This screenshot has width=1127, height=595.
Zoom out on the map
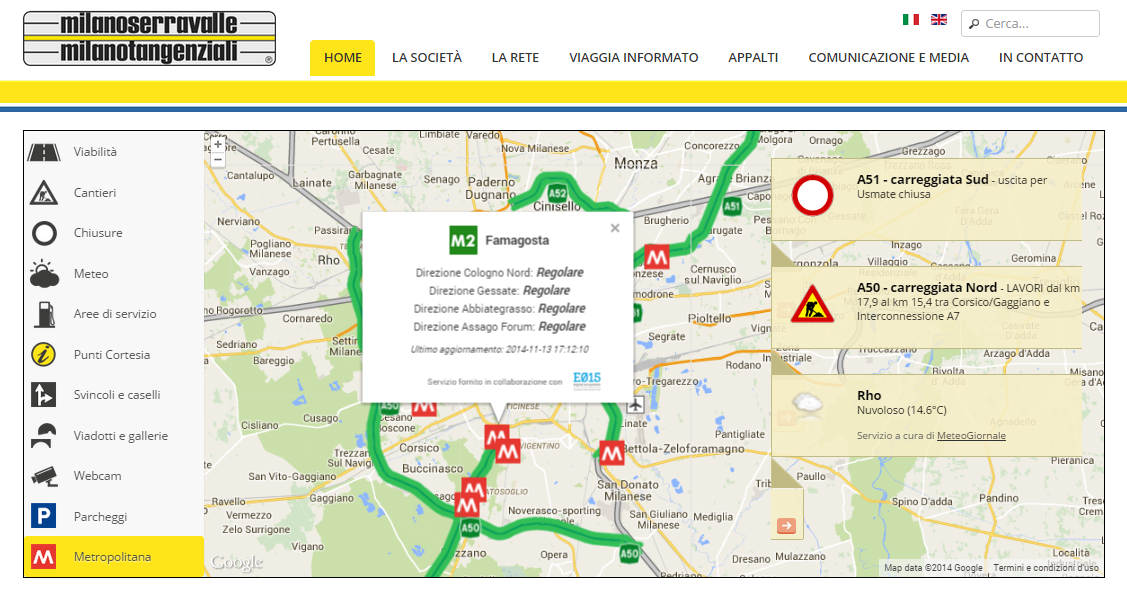218,159
